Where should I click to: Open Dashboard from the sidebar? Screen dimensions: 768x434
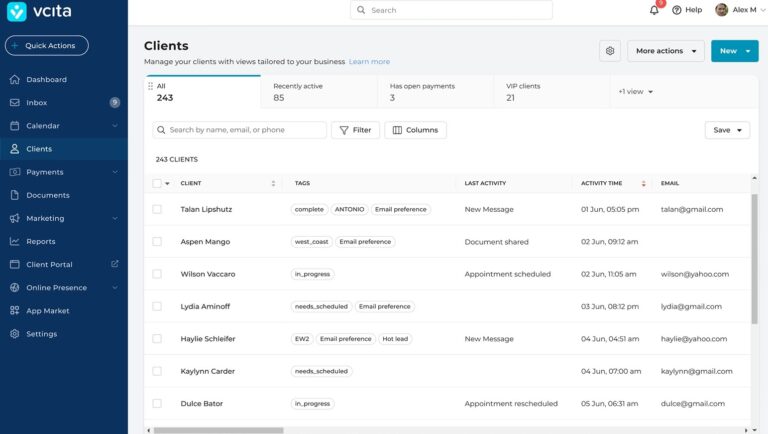click(46, 79)
